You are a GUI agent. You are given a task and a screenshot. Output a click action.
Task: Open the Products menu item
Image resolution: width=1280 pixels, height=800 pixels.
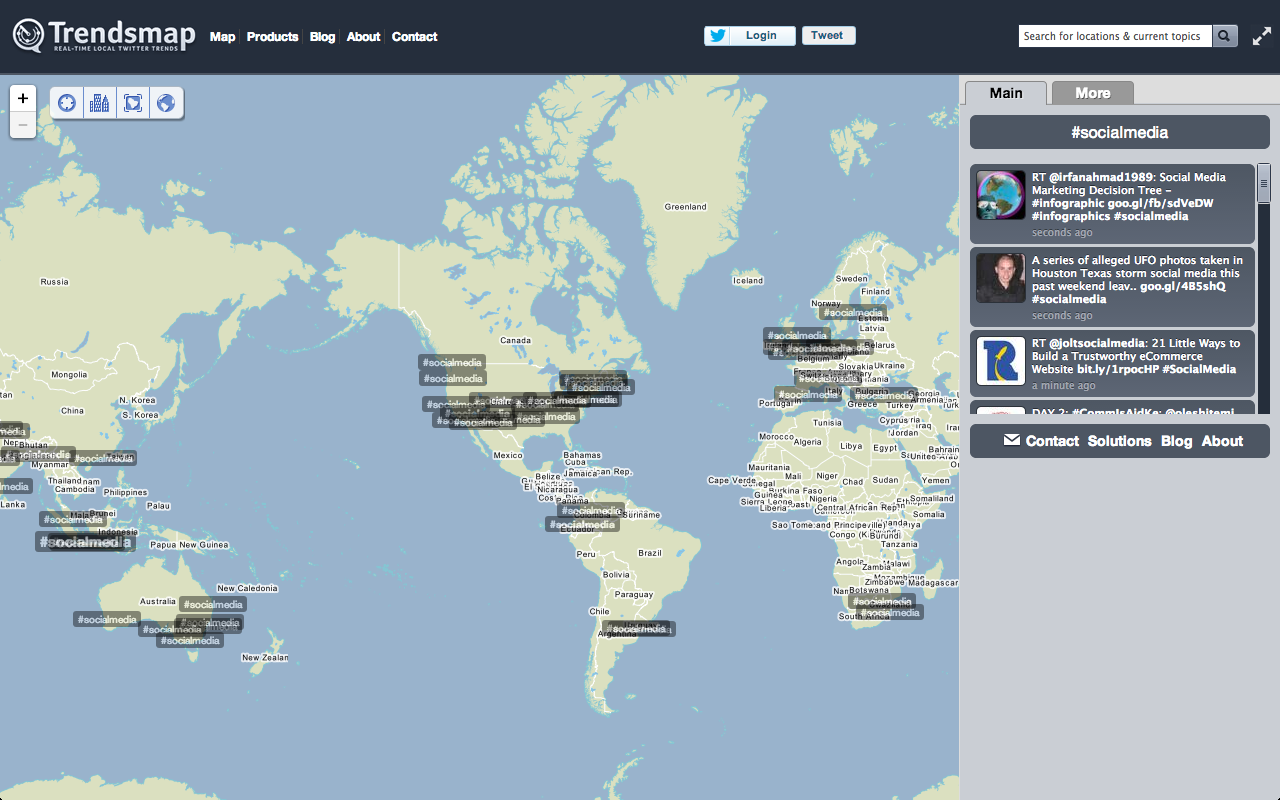(x=272, y=37)
